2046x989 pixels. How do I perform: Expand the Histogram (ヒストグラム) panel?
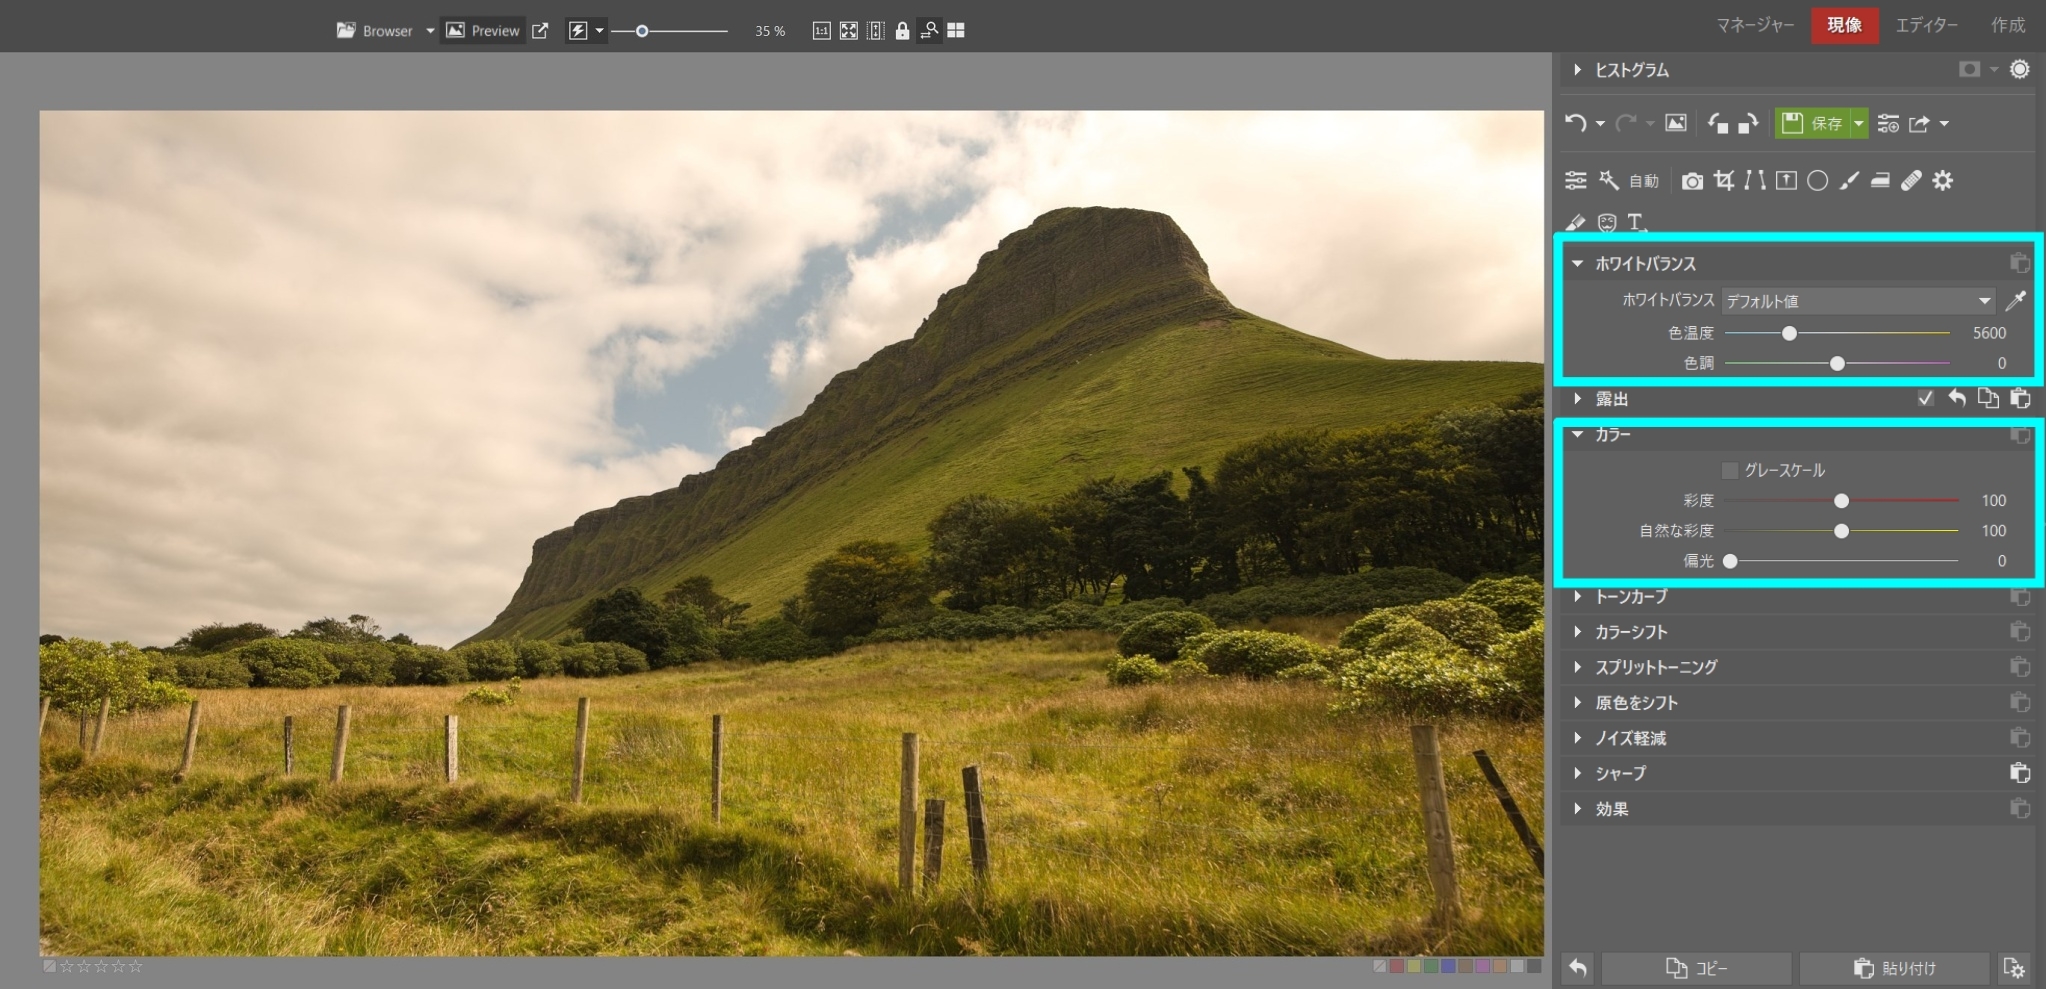[x=1577, y=70]
